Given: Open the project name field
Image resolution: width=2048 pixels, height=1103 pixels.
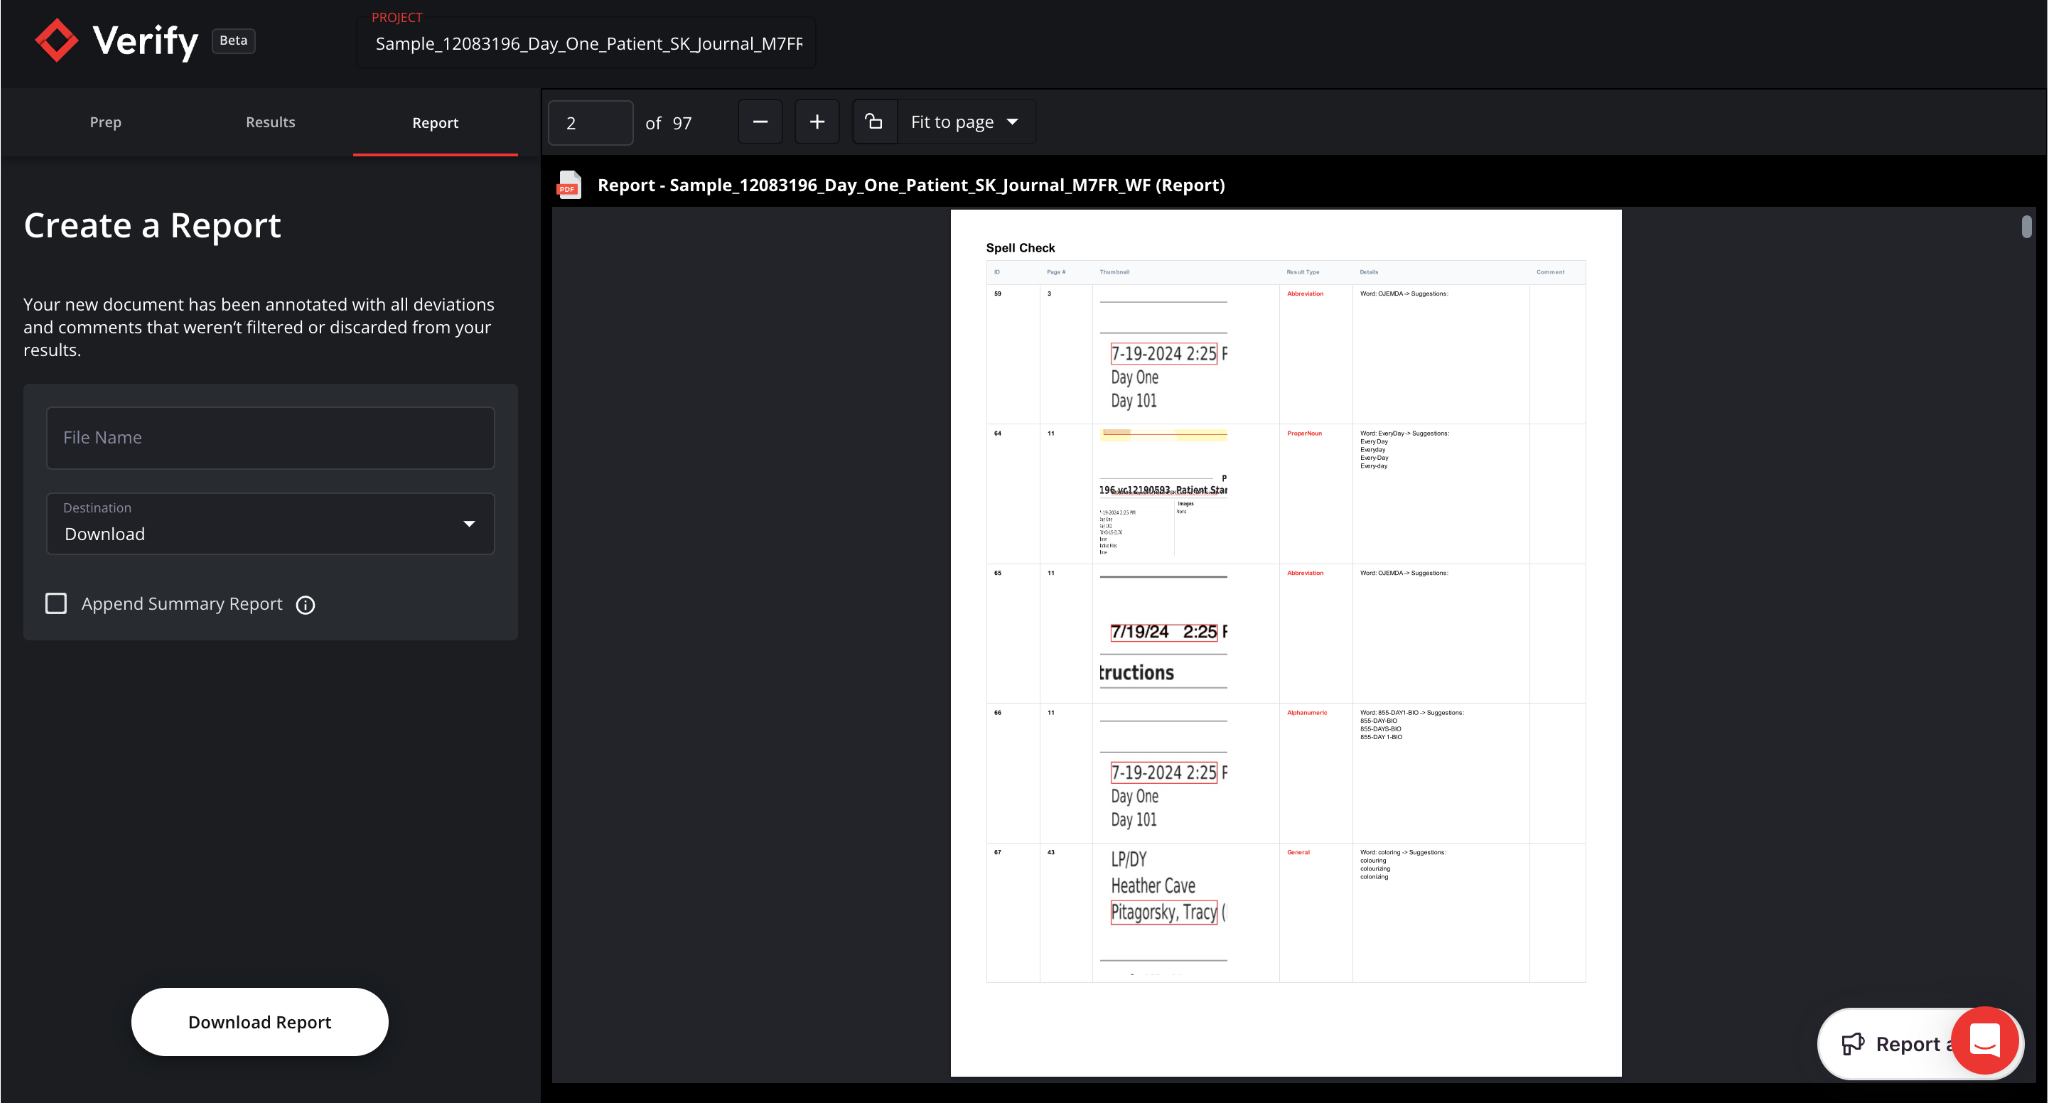Looking at the screenshot, I should (x=587, y=43).
